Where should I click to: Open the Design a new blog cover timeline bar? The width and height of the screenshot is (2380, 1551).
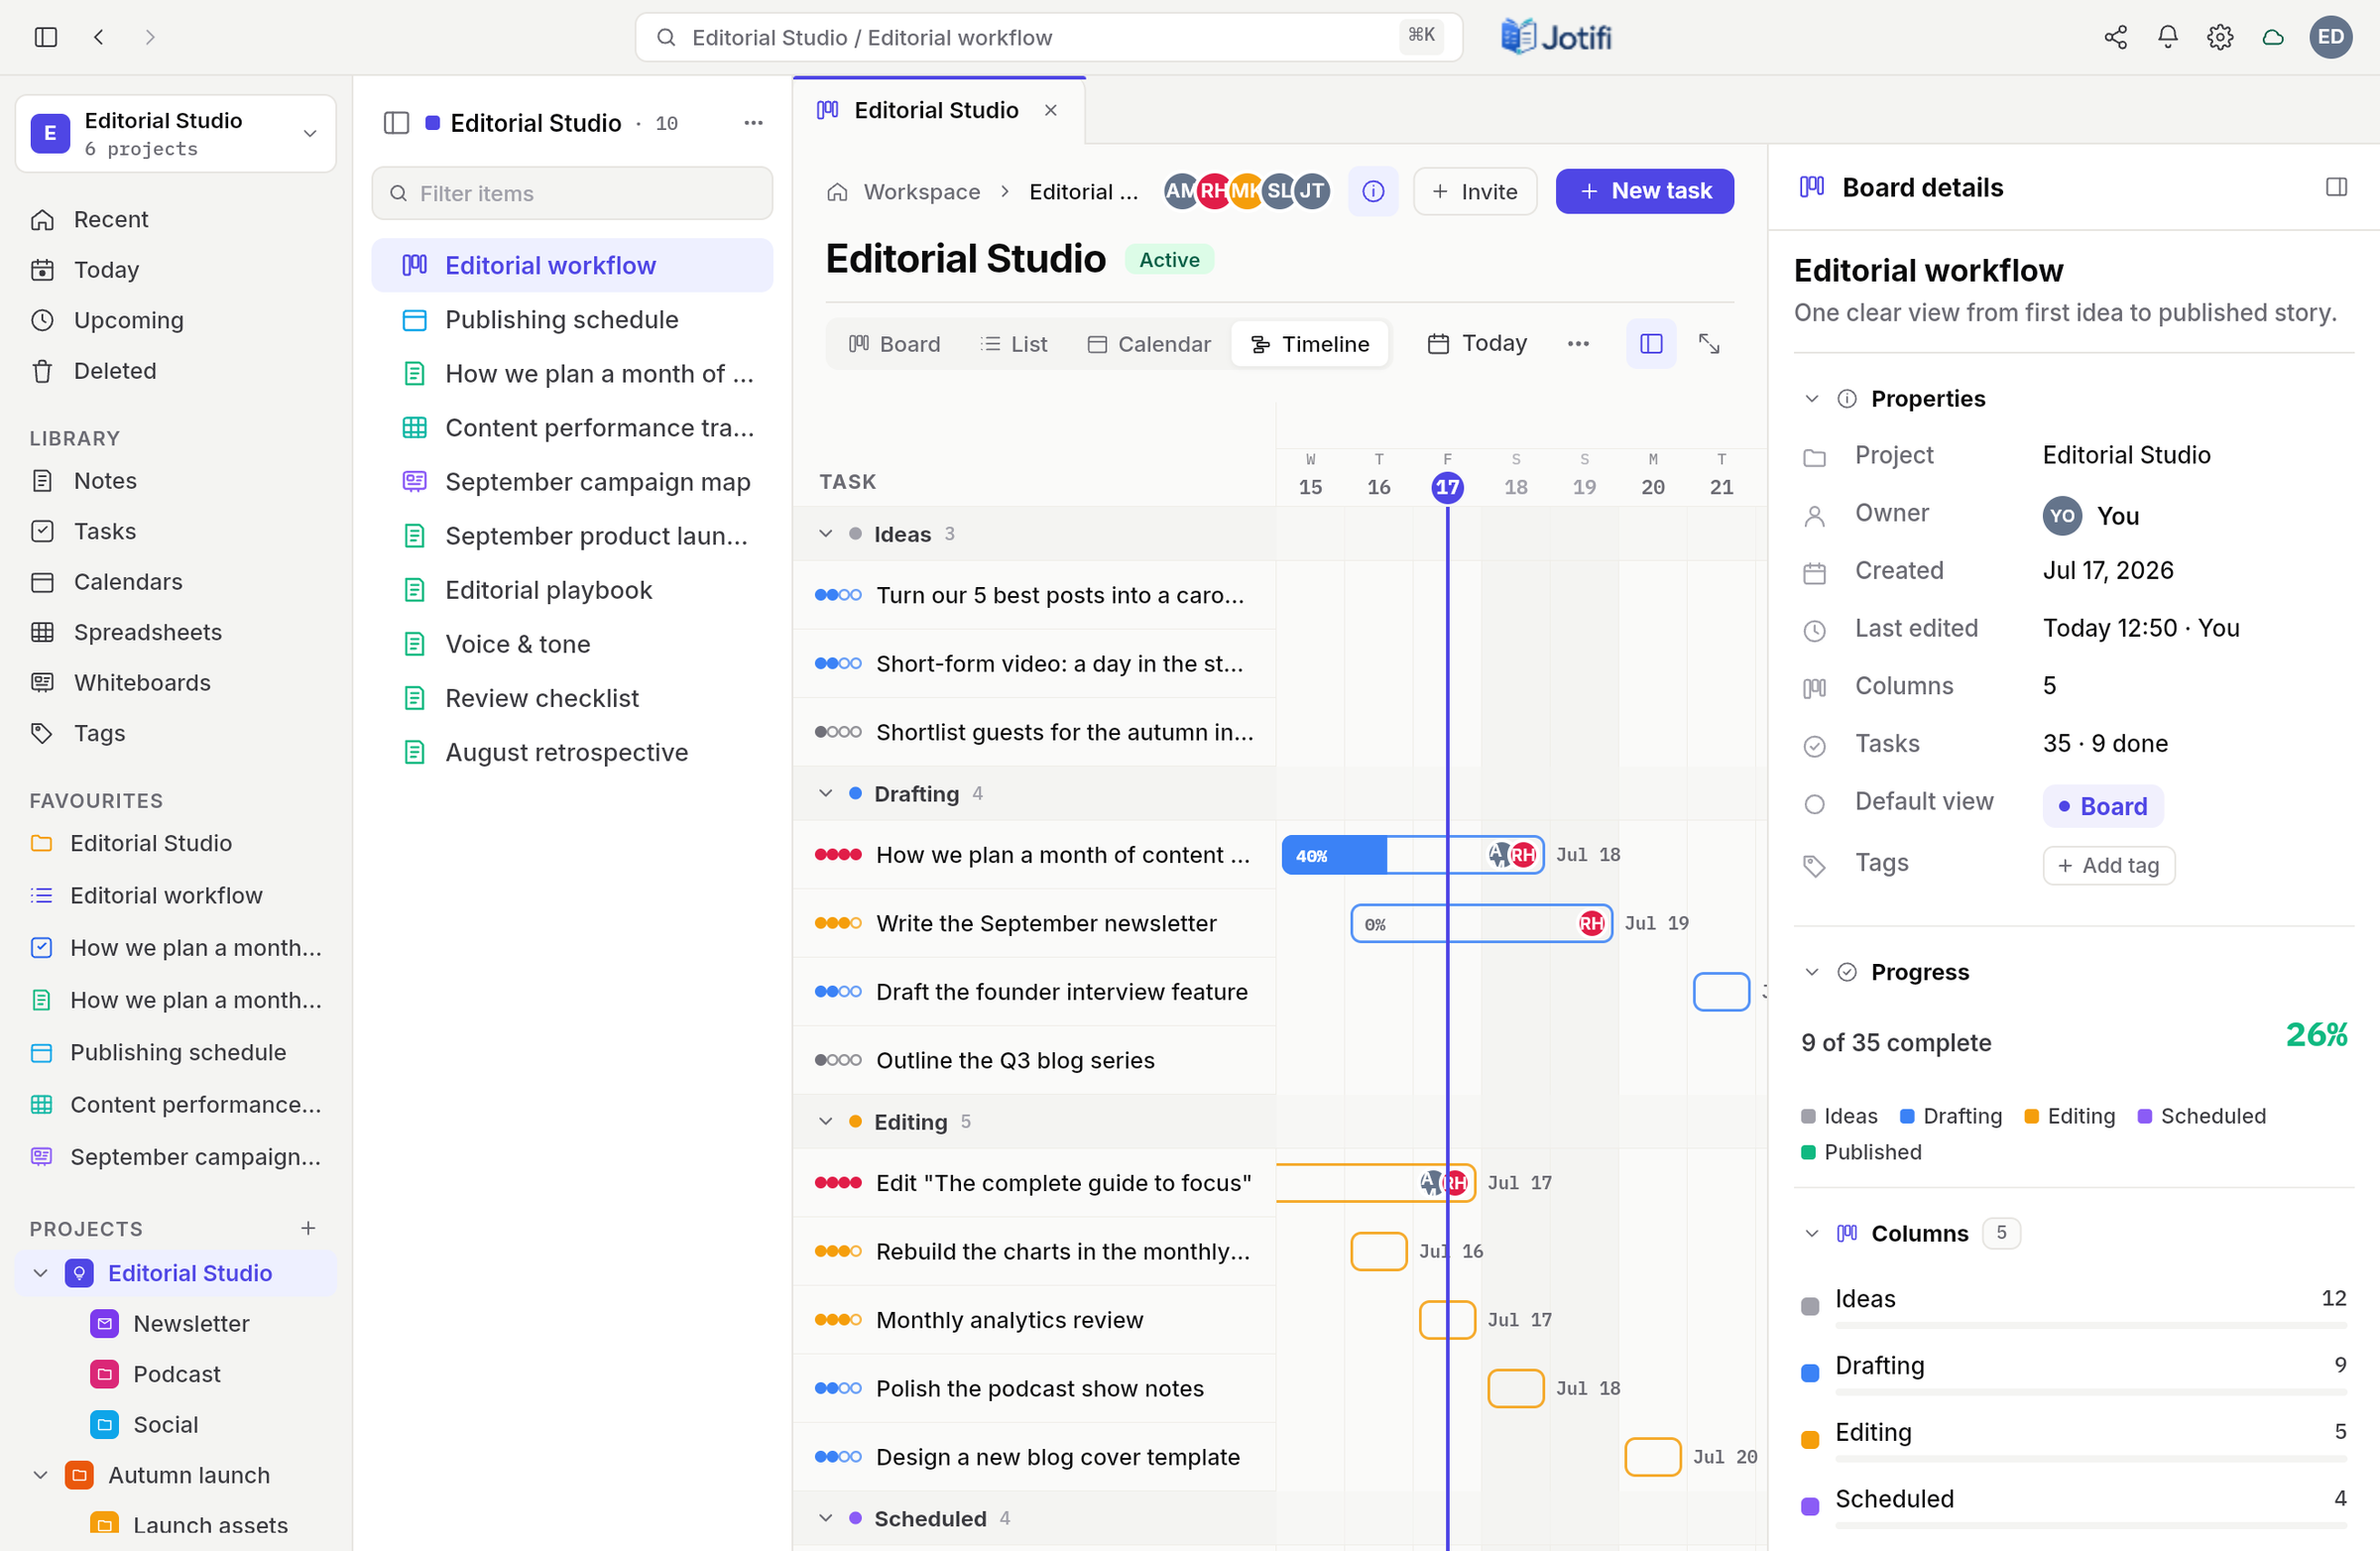1652,1457
